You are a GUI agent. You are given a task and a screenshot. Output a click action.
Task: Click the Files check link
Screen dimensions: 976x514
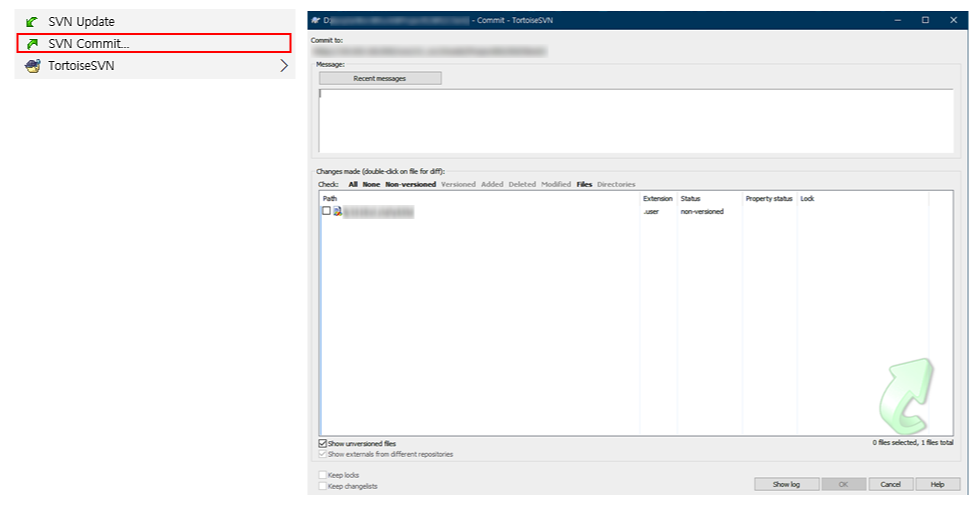tap(584, 184)
